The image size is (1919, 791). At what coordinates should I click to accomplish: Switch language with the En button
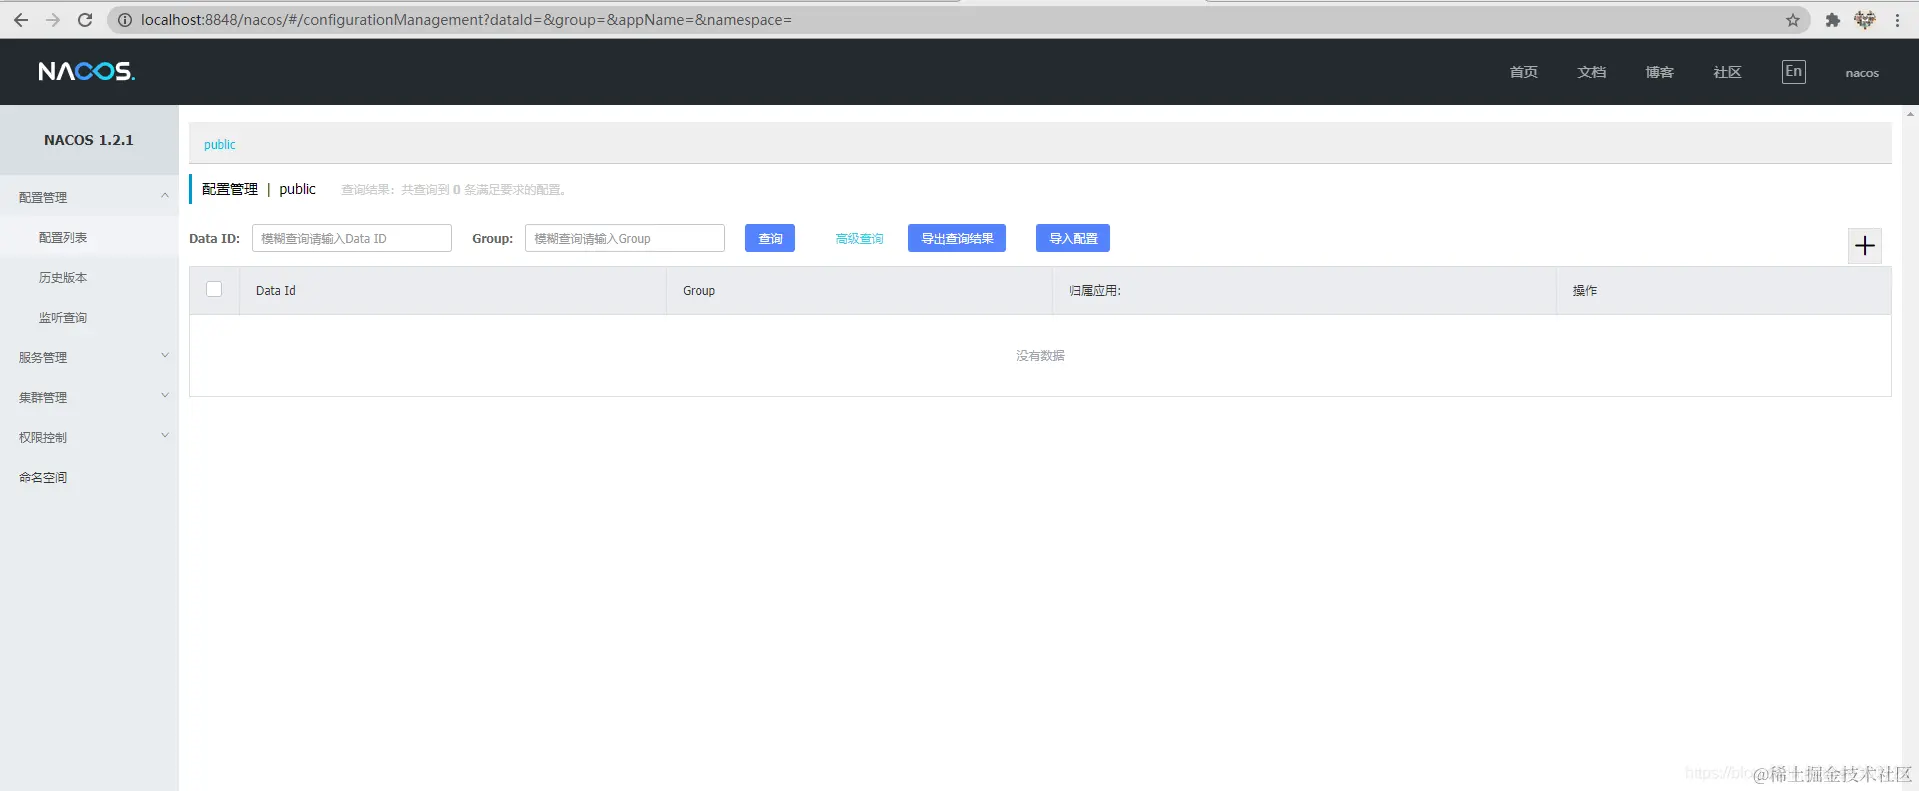click(x=1794, y=72)
